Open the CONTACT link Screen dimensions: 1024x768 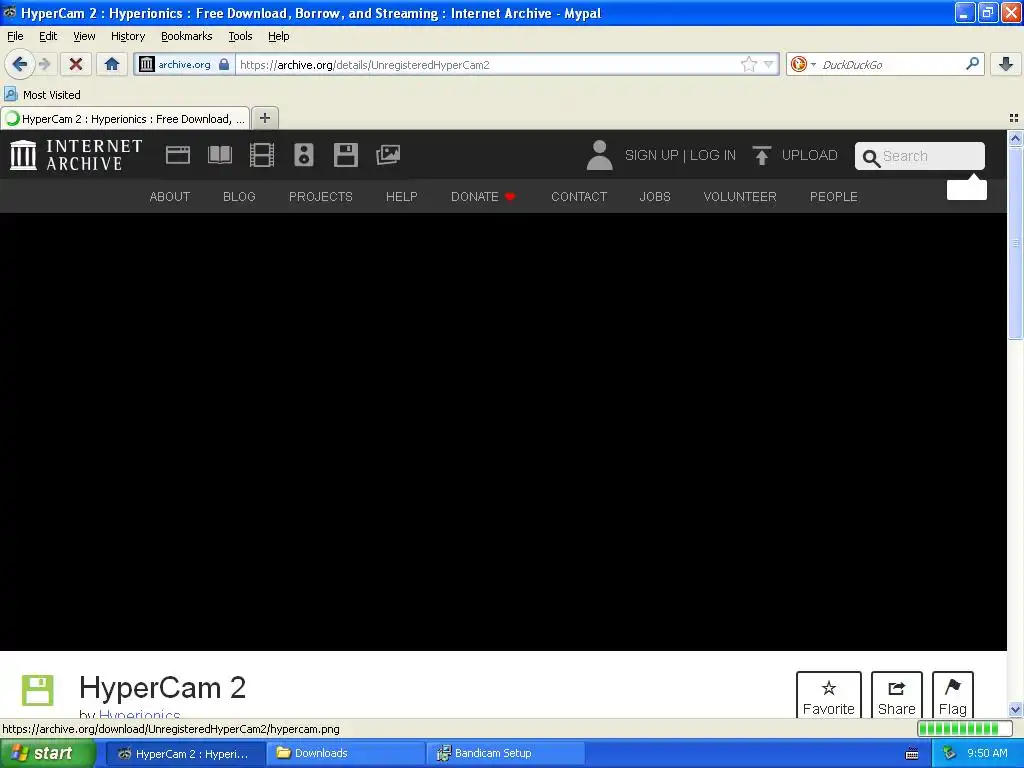click(x=579, y=197)
